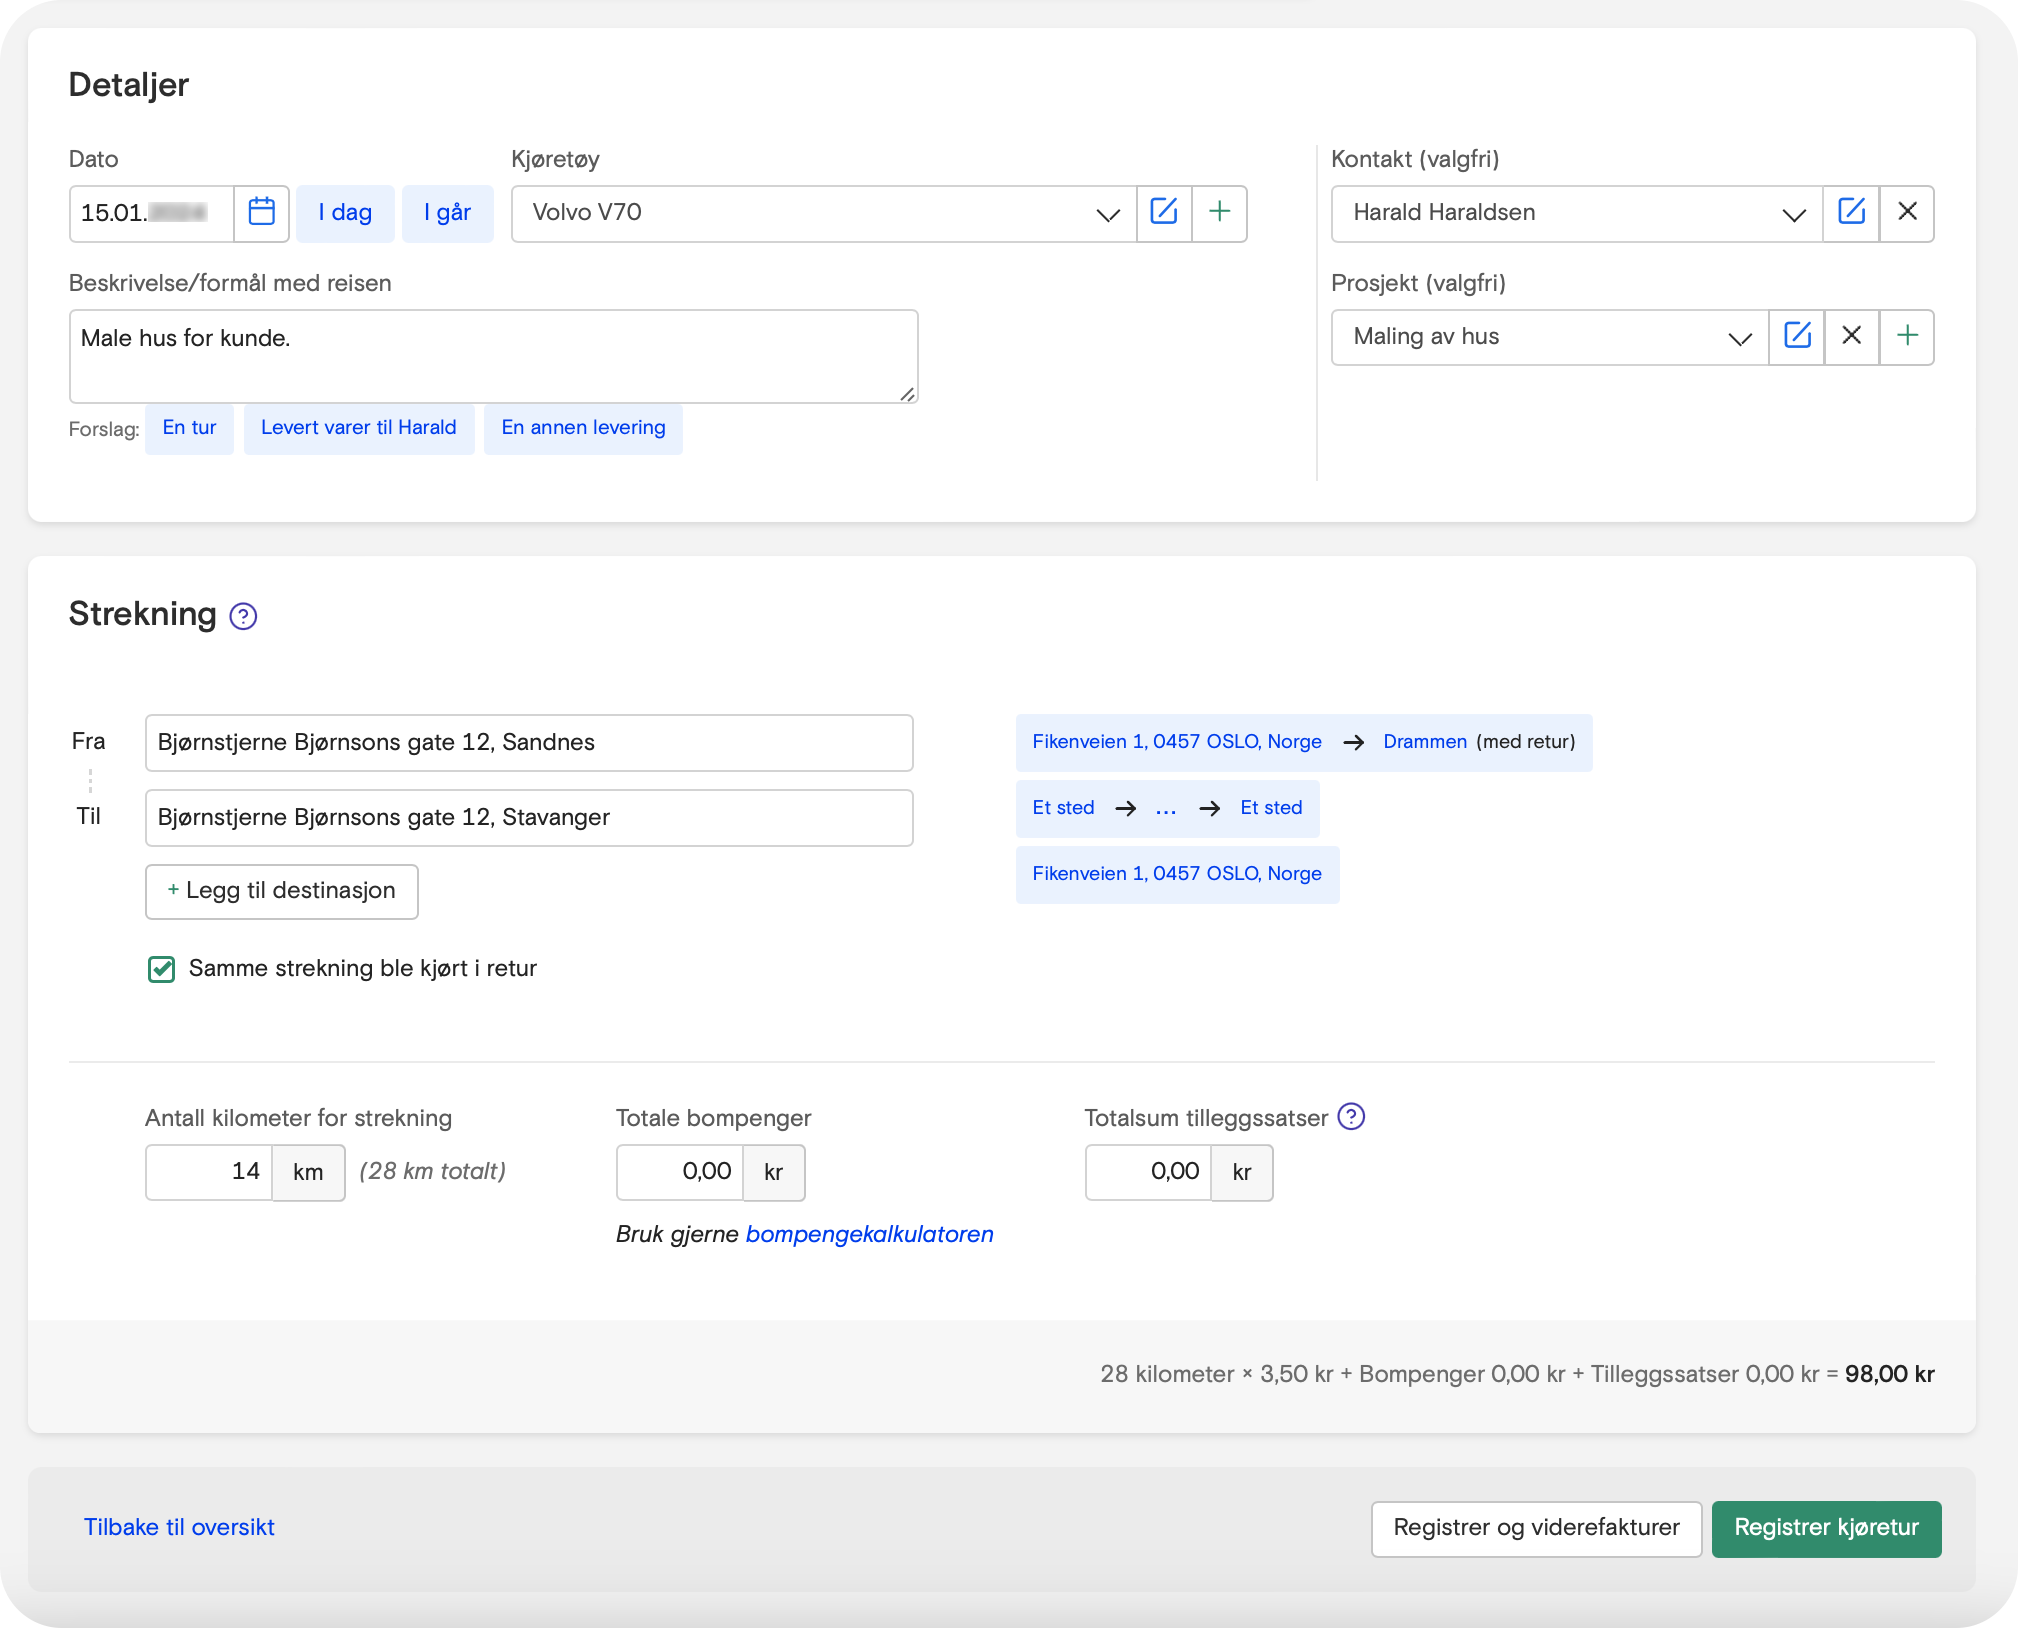Expand the Prosjekt dropdown
Viewport: 2018px width, 1628px height.
coord(1739,338)
